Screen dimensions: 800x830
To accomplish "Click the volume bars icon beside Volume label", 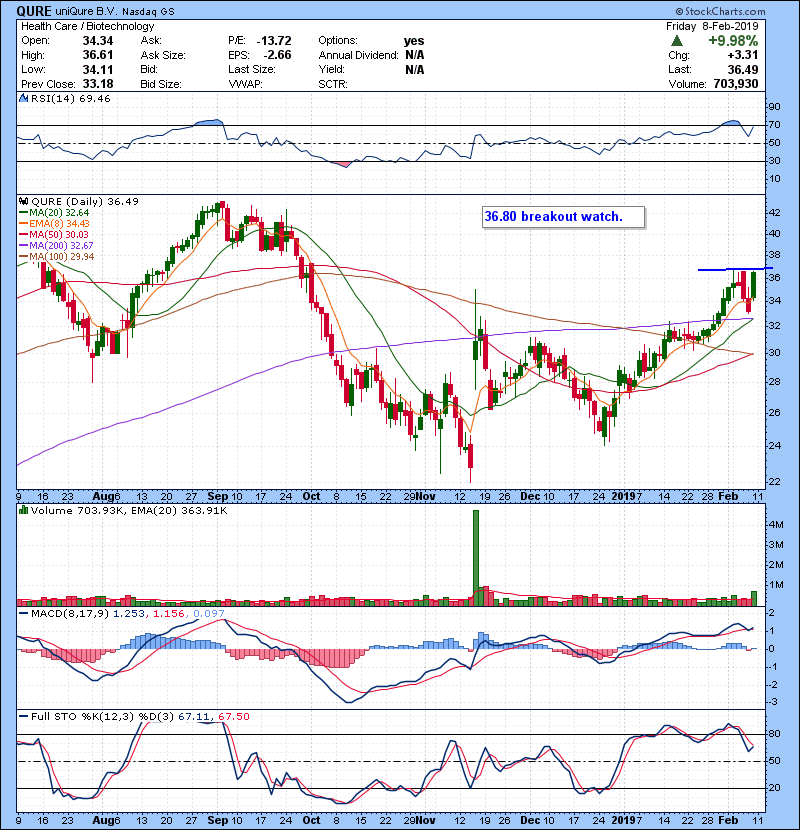I will [23, 510].
